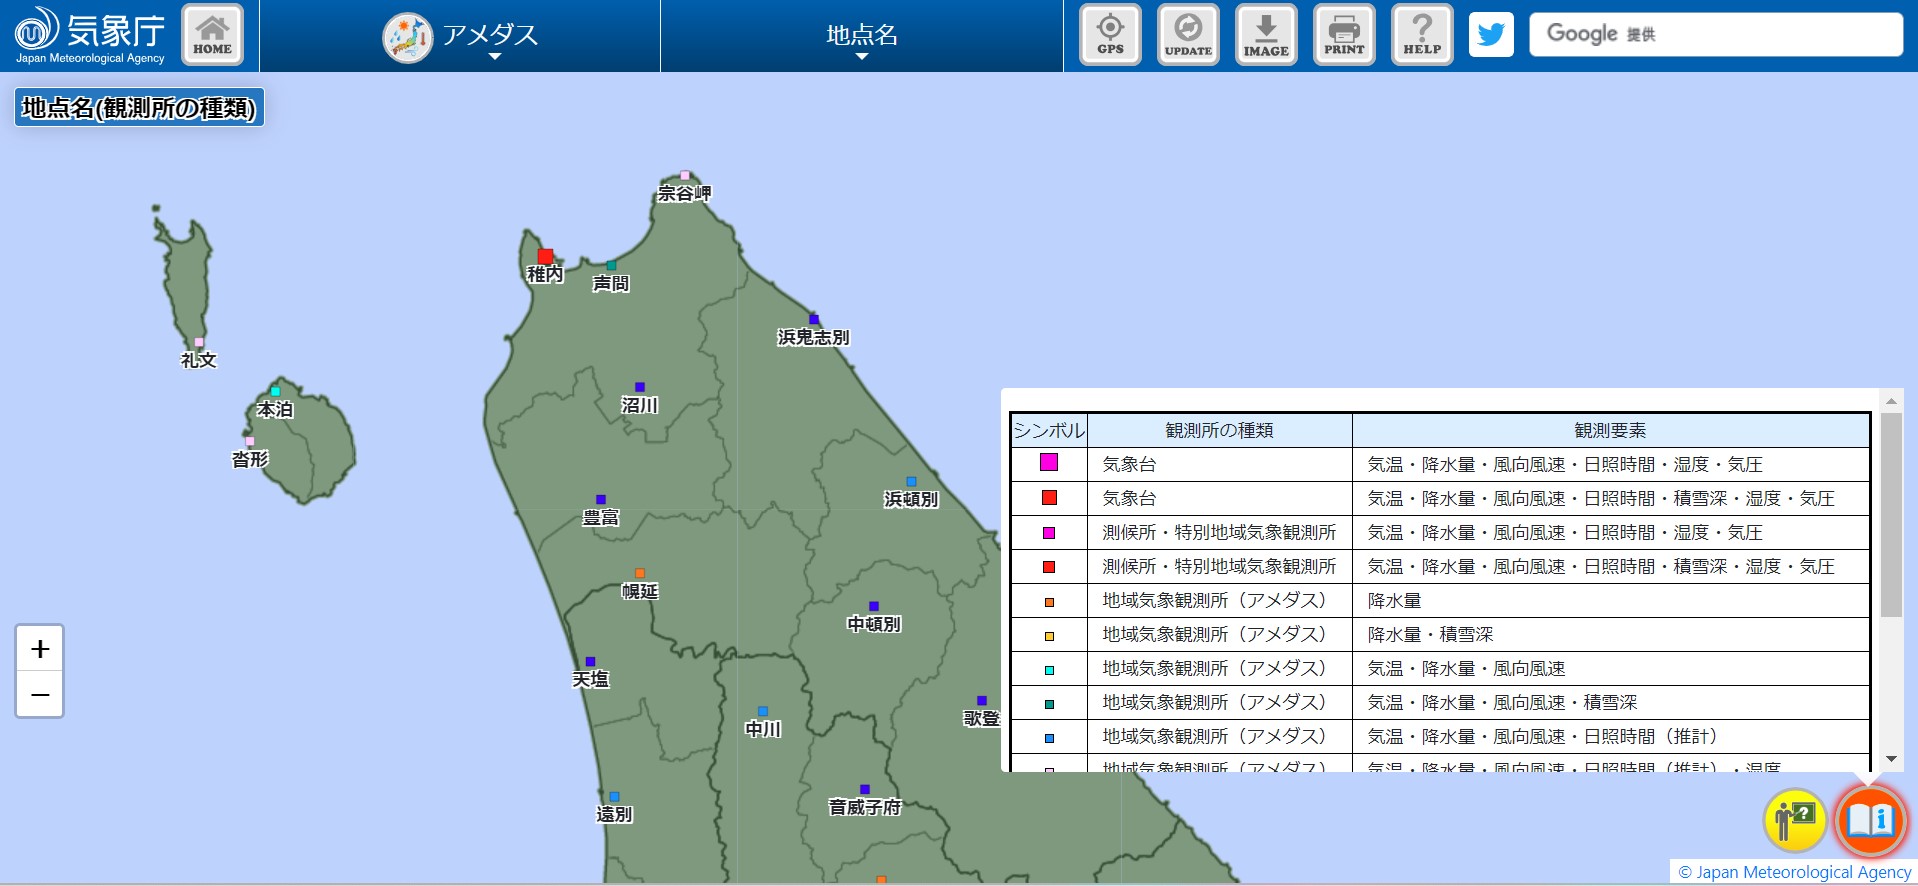Screen dimensions: 1918x886
Task: Zoom in with the plus button
Action: click(x=40, y=649)
